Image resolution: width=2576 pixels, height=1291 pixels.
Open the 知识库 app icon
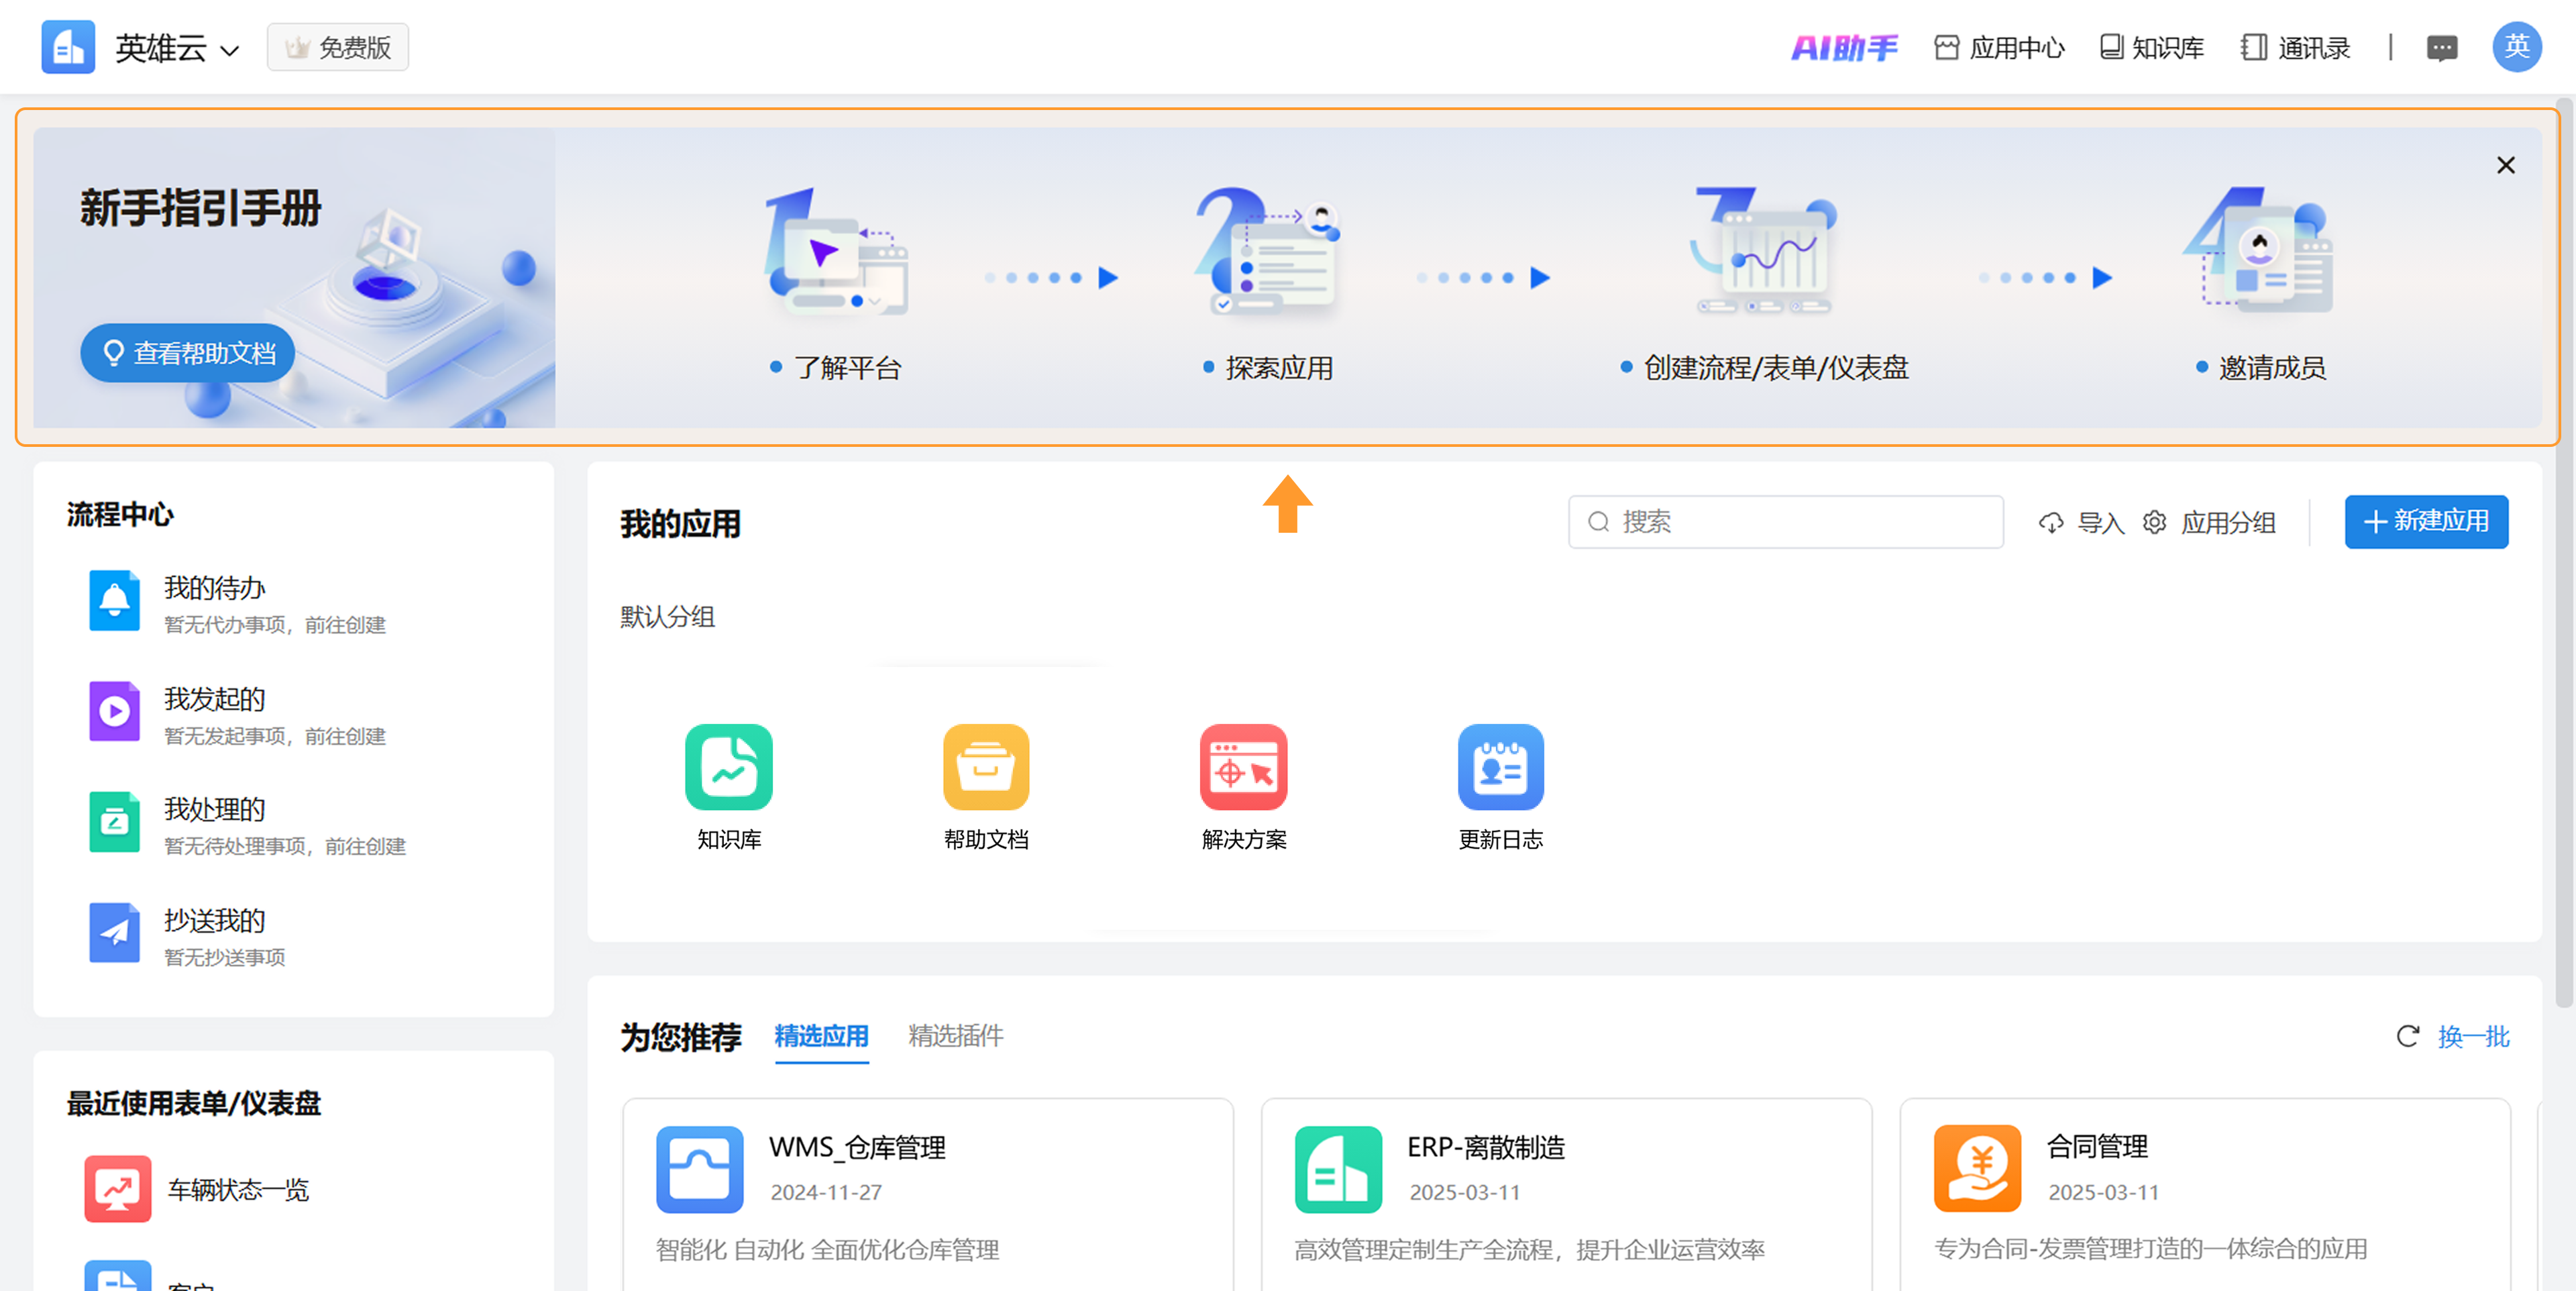coord(728,767)
